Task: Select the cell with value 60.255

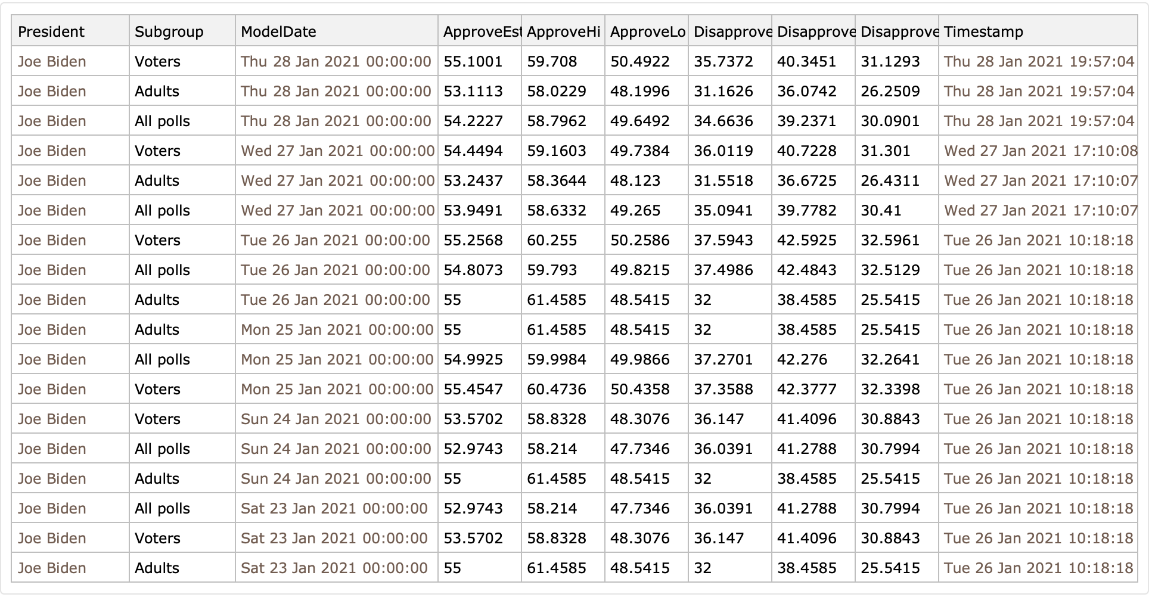Action: point(552,240)
